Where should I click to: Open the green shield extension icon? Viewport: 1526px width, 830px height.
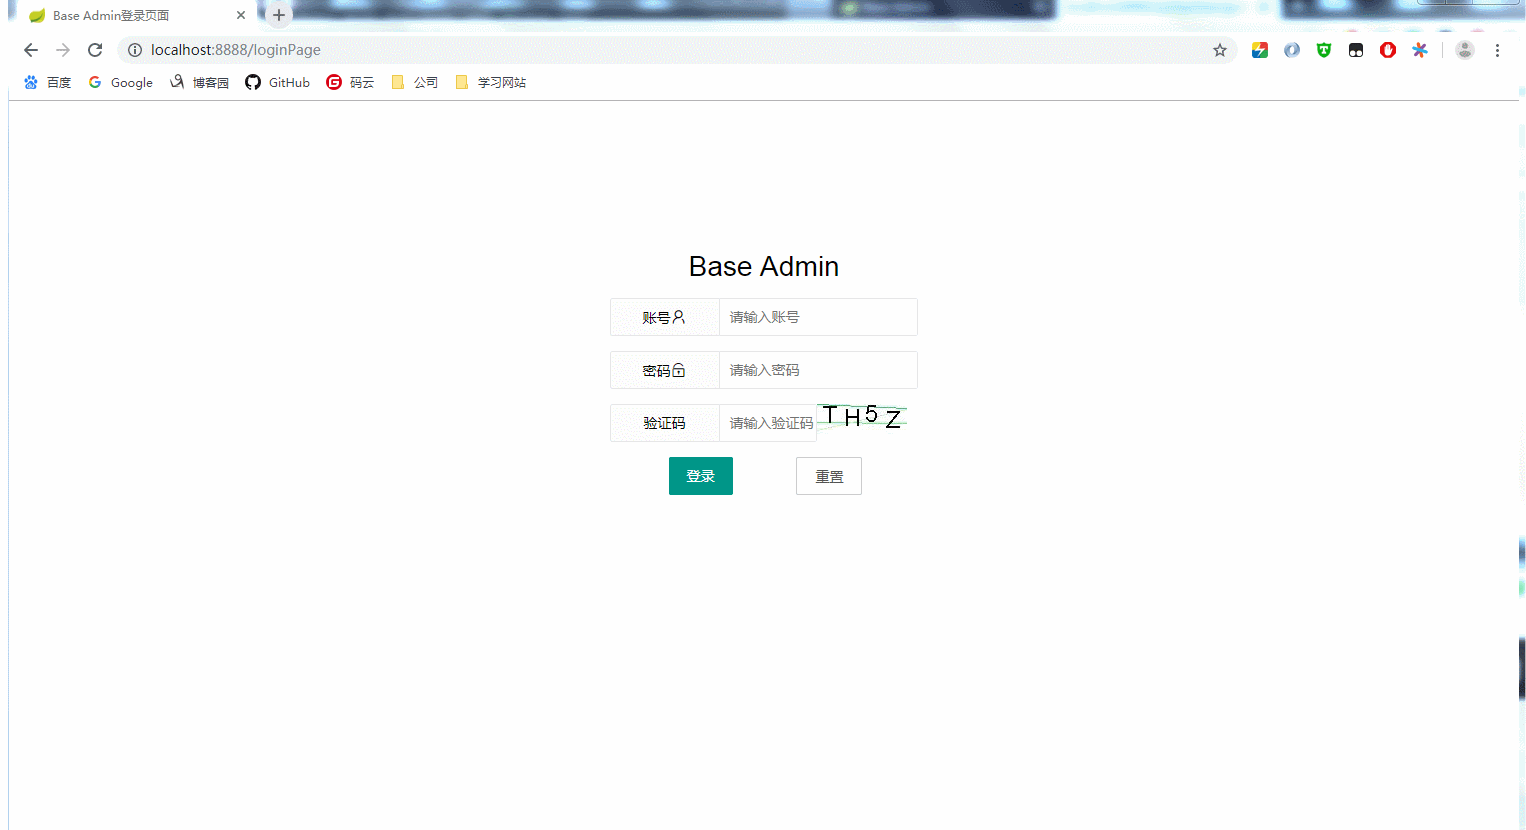(x=1324, y=50)
